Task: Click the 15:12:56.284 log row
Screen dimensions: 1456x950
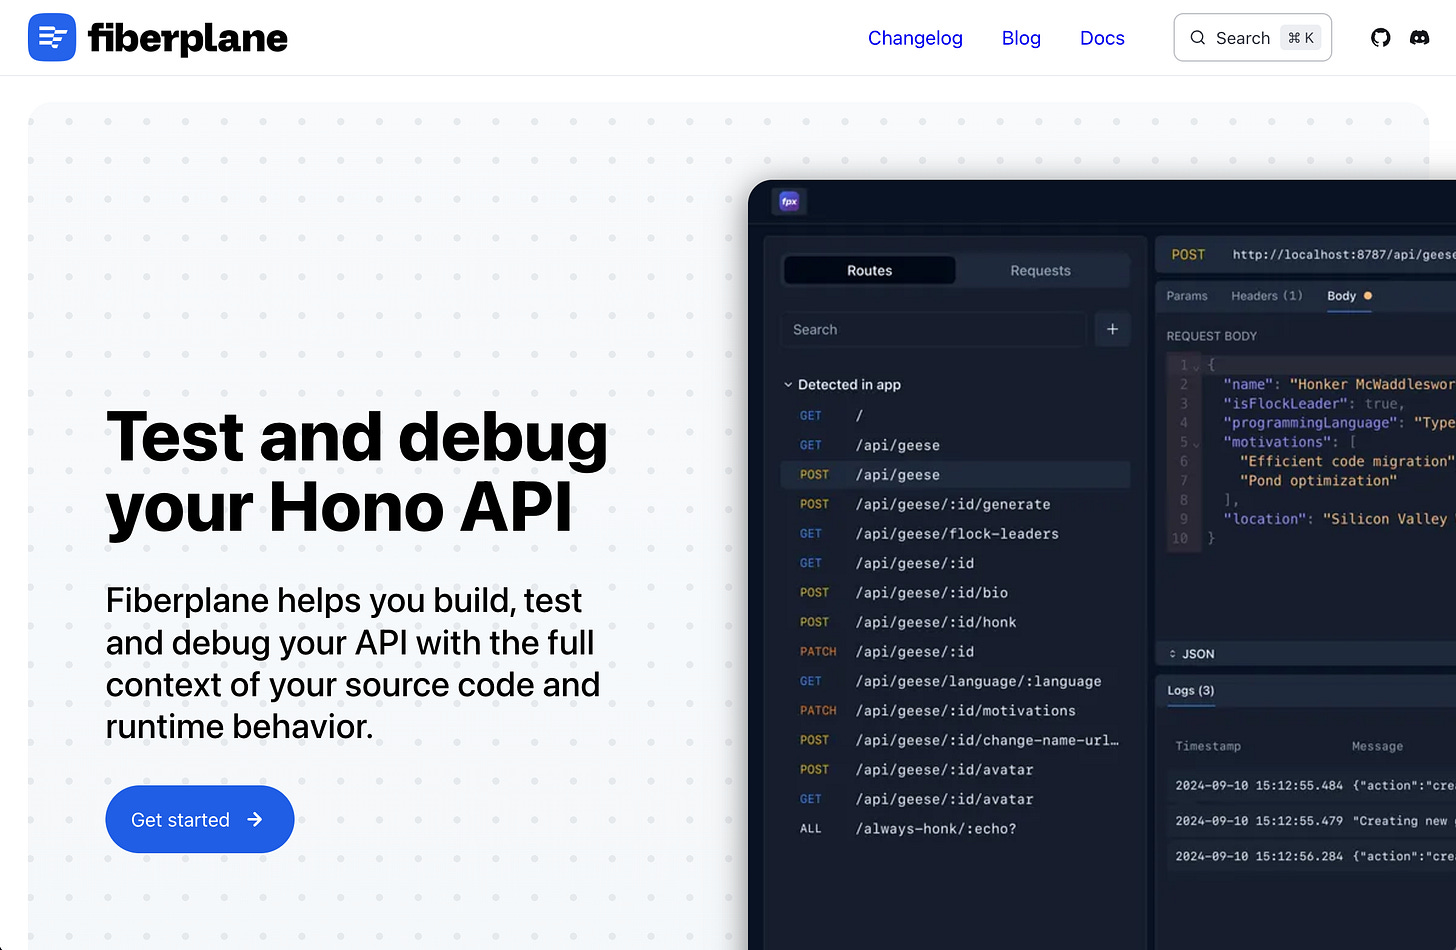Action: [x=1312, y=856]
